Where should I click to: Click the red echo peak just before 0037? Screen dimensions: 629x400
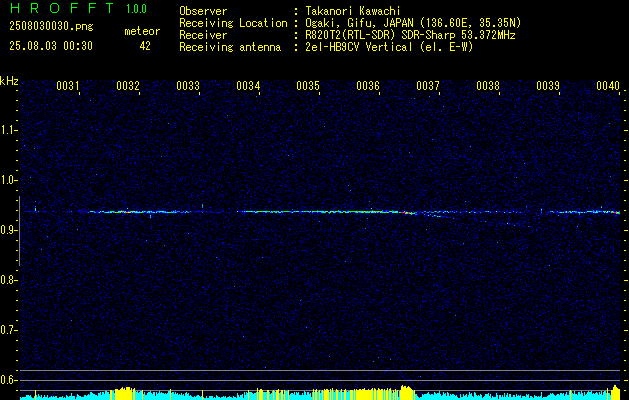(x=407, y=213)
